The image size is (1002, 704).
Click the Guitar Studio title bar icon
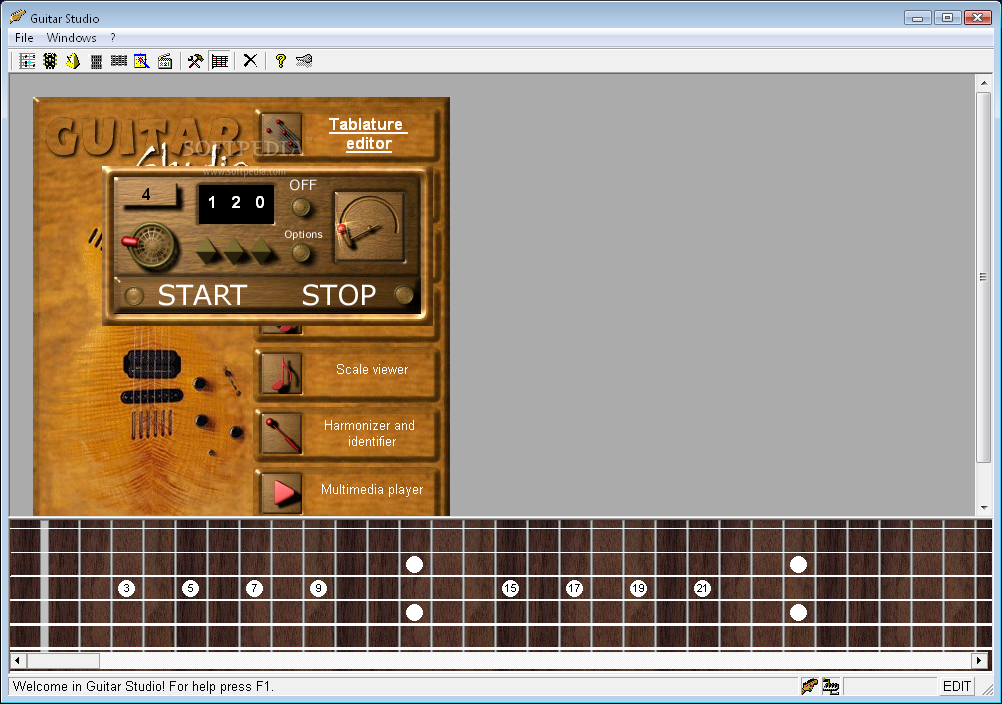18,17
